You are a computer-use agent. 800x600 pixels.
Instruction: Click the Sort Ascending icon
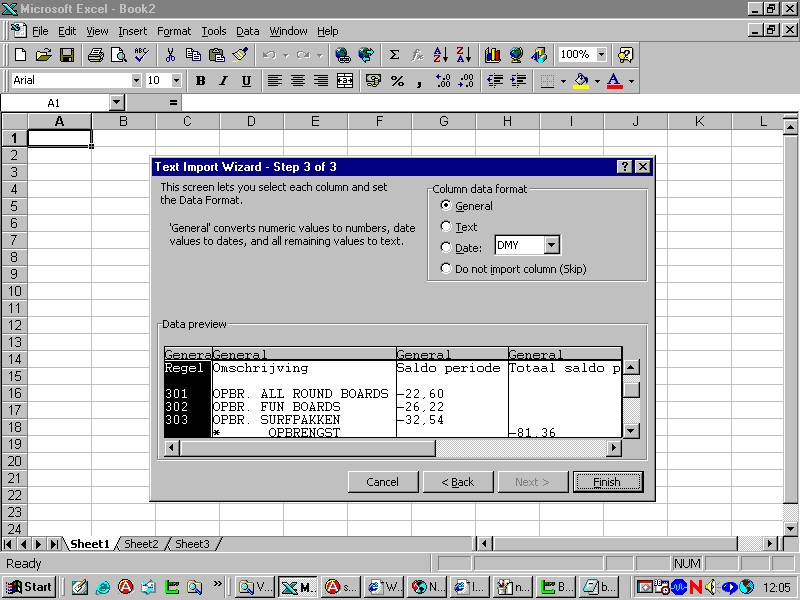tap(441, 55)
